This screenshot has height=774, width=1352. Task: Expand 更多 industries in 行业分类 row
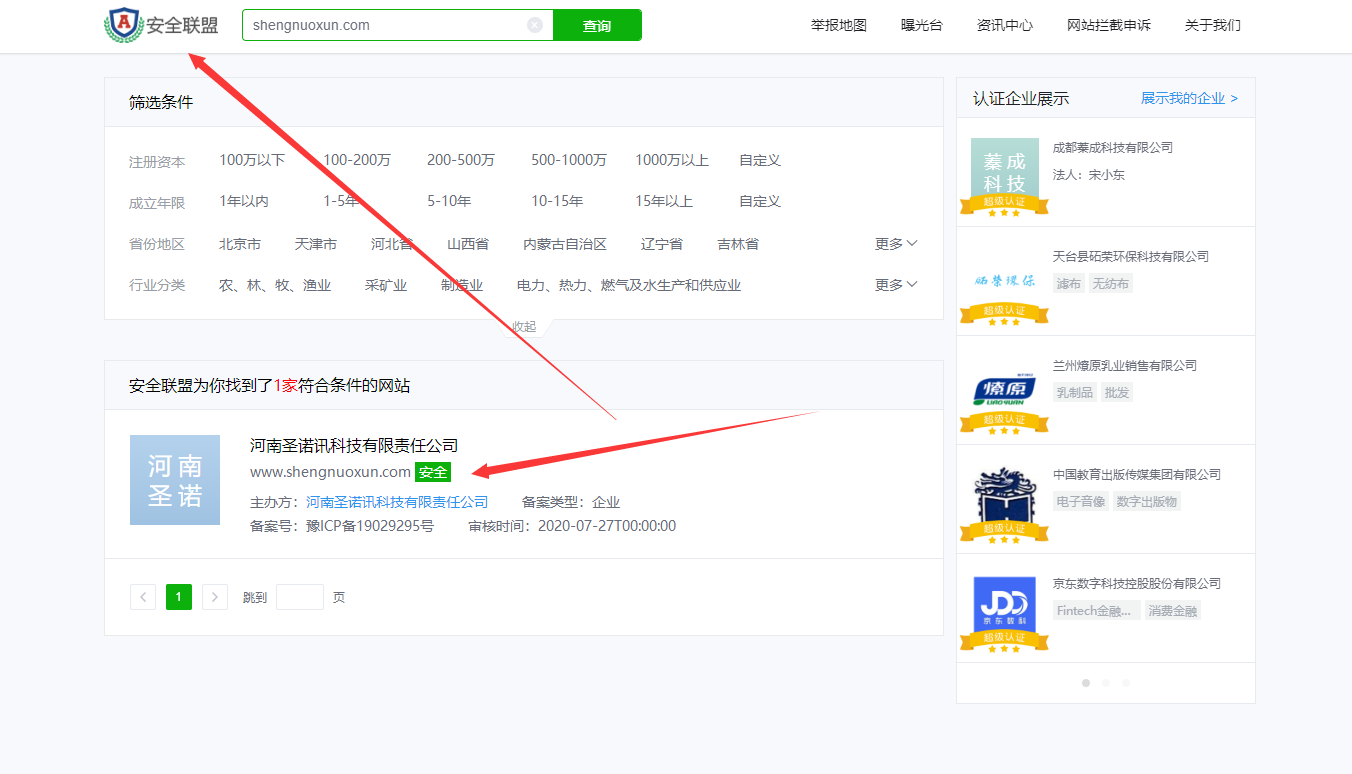[896, 285]
